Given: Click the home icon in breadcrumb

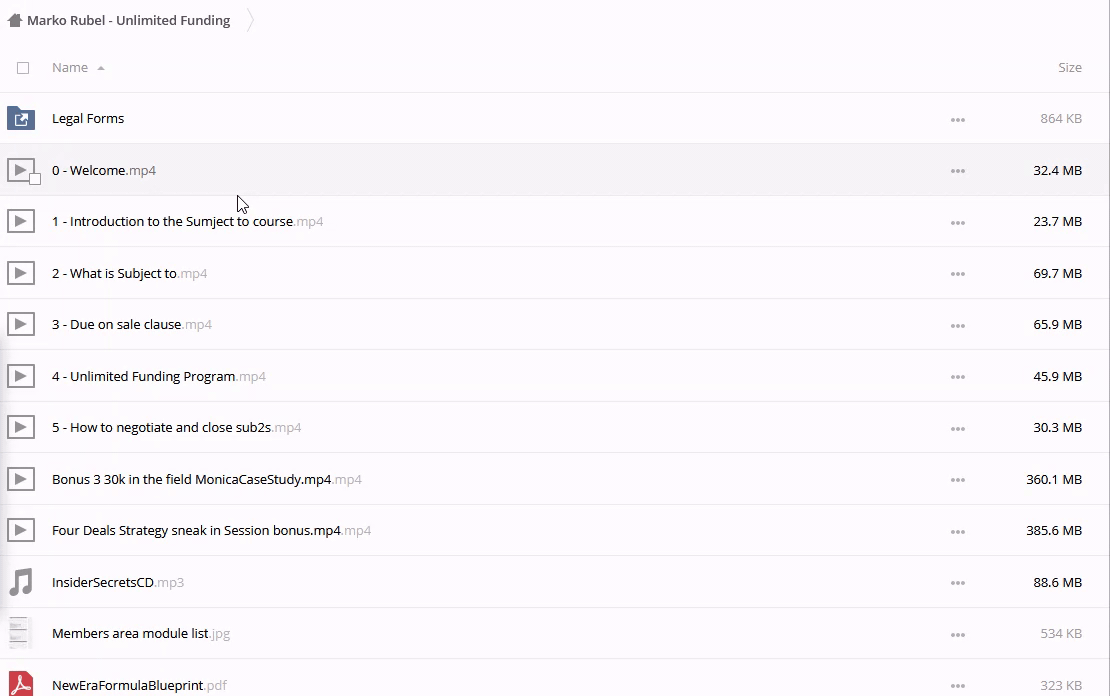Looking at the screenshot, I should 14,20.
